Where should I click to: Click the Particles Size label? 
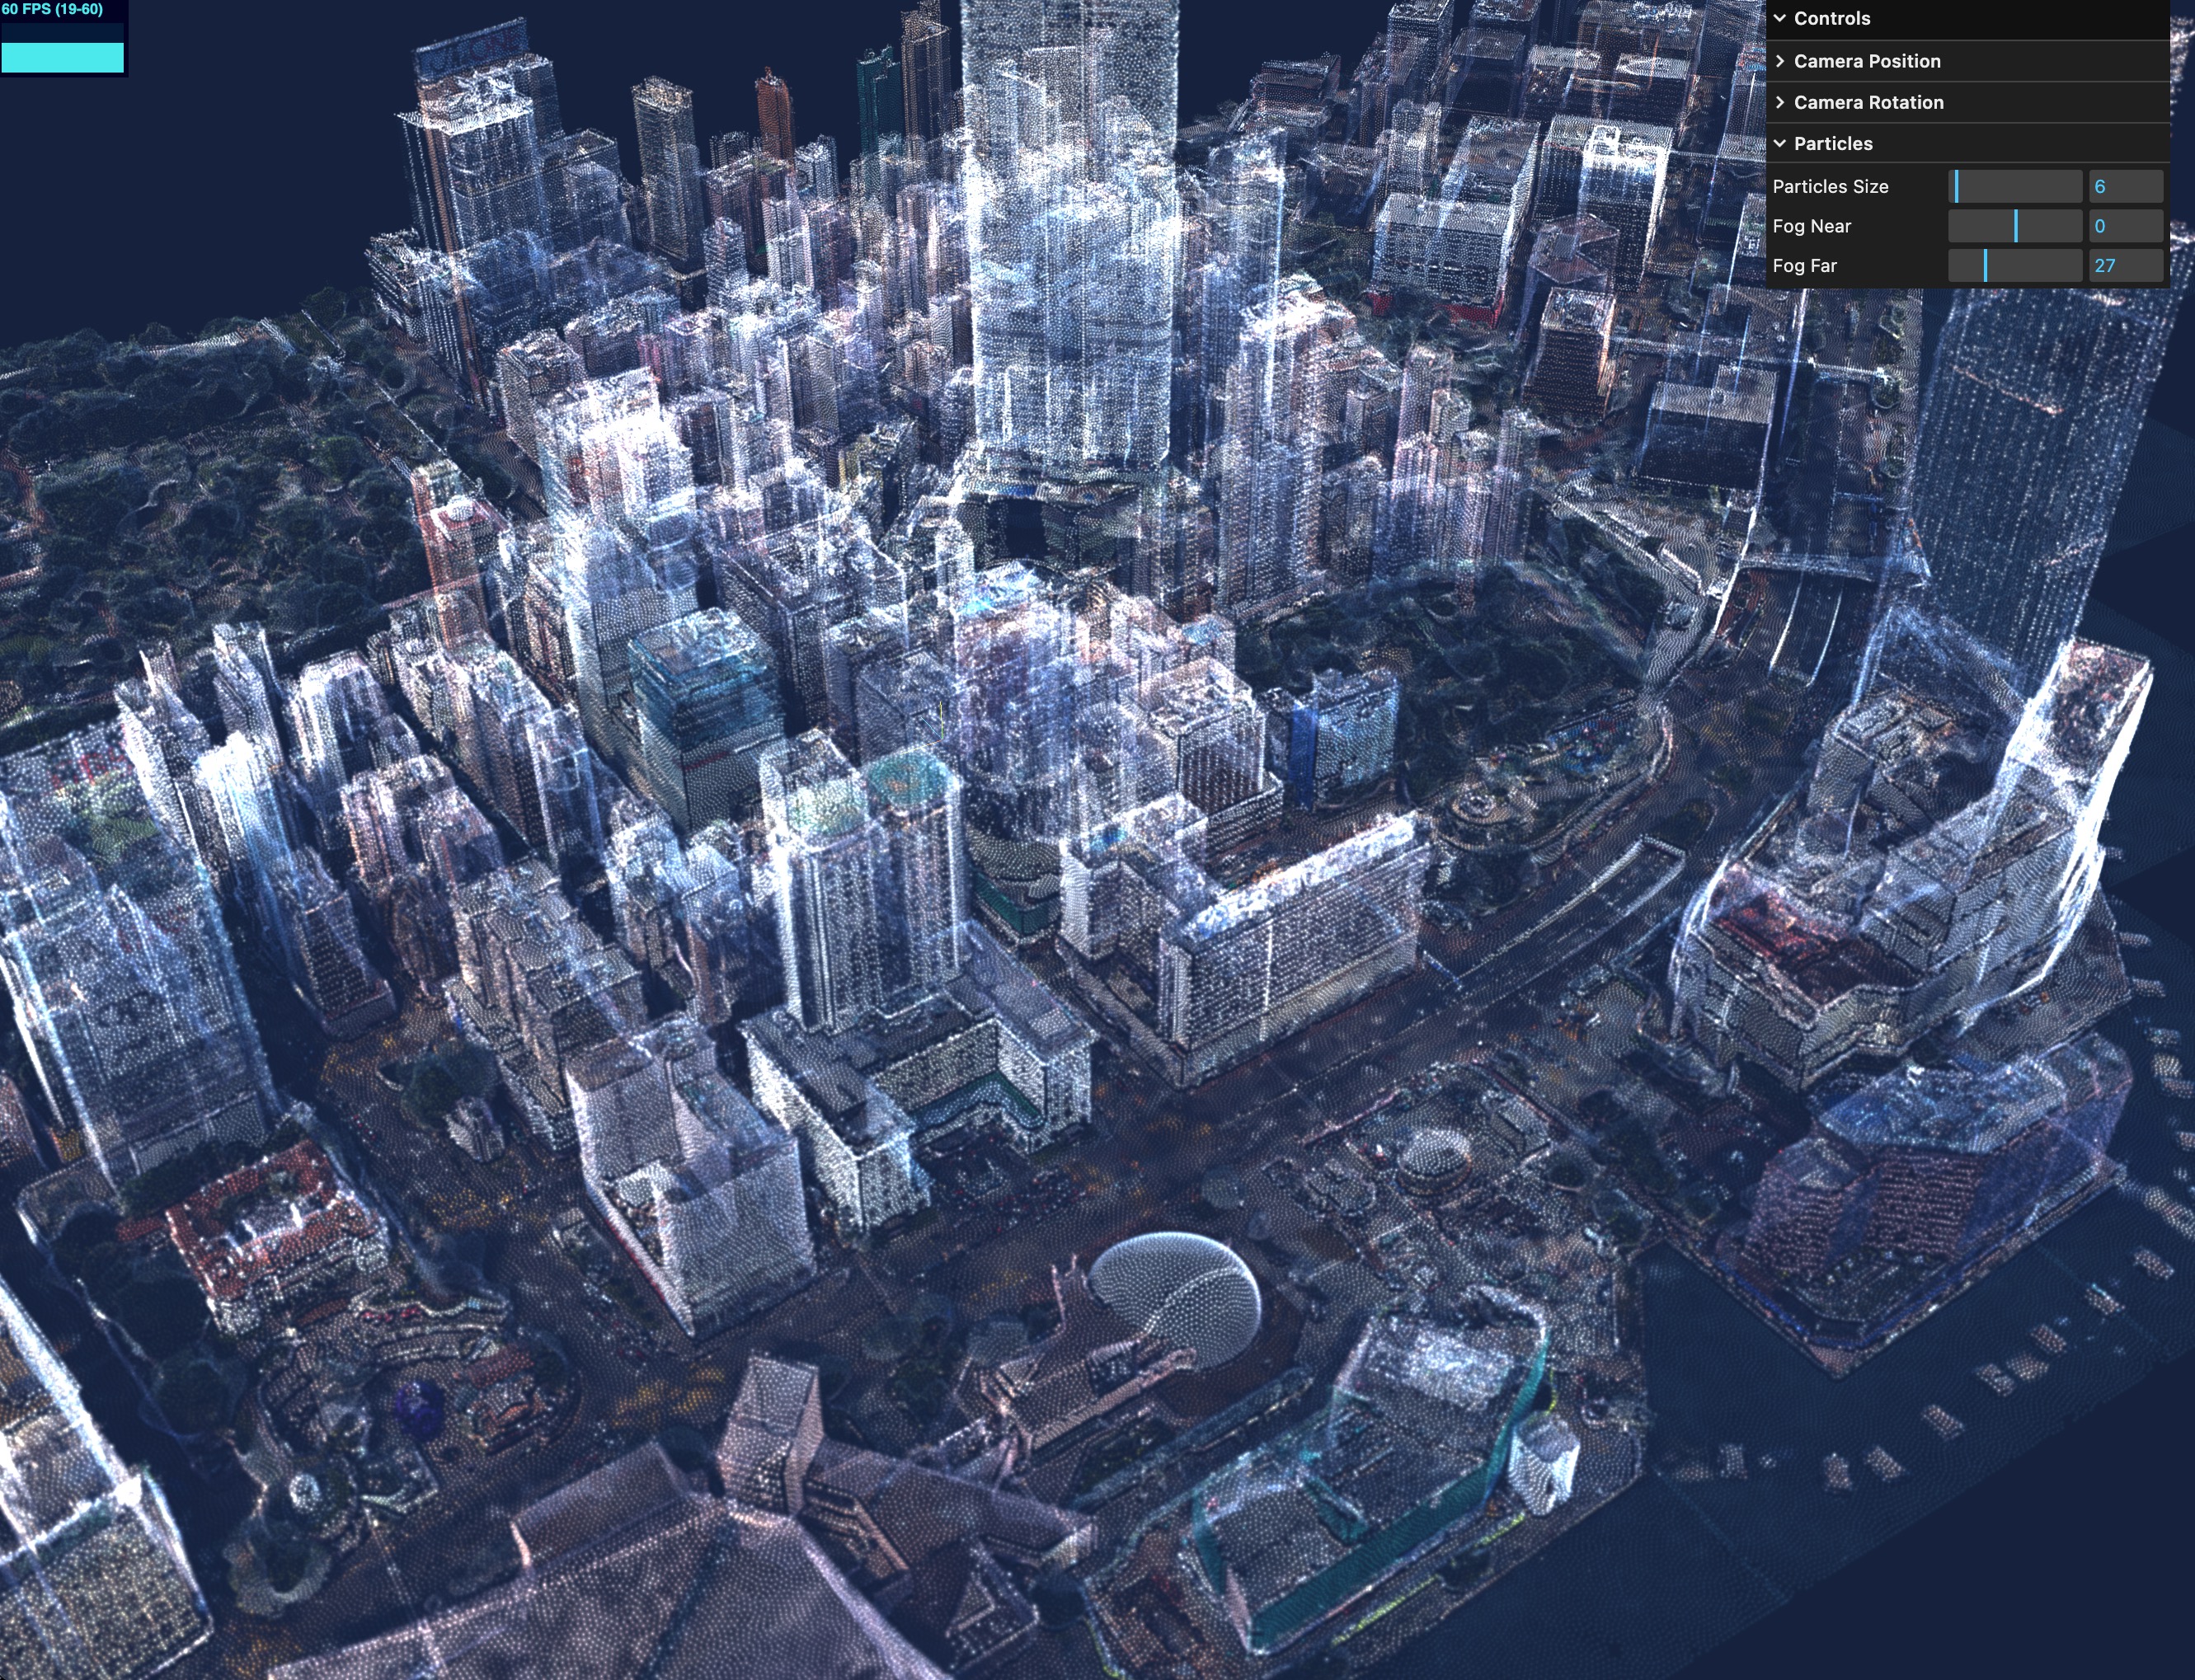click(x=1830, y=186)
